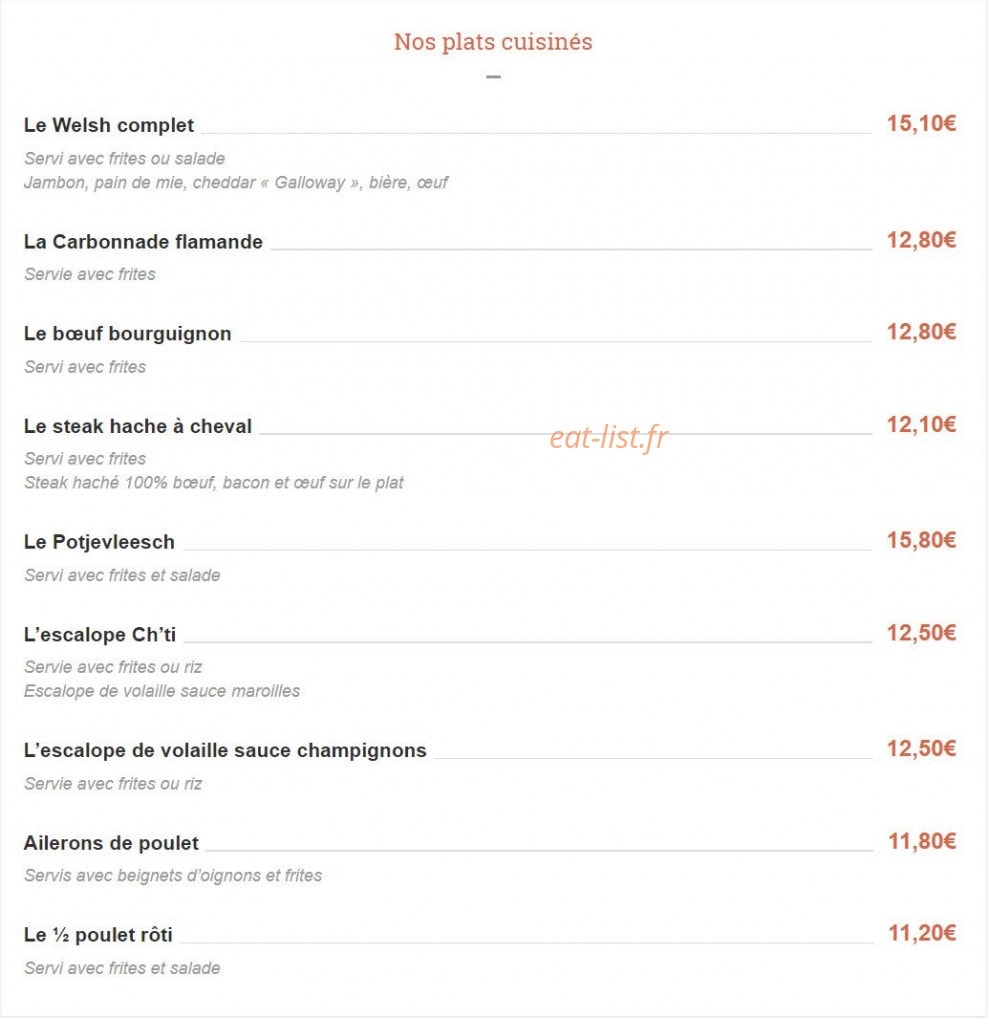Click the Carbonnade flamande 12,80€ price
989x1018 pixels.
click(921, 240)
